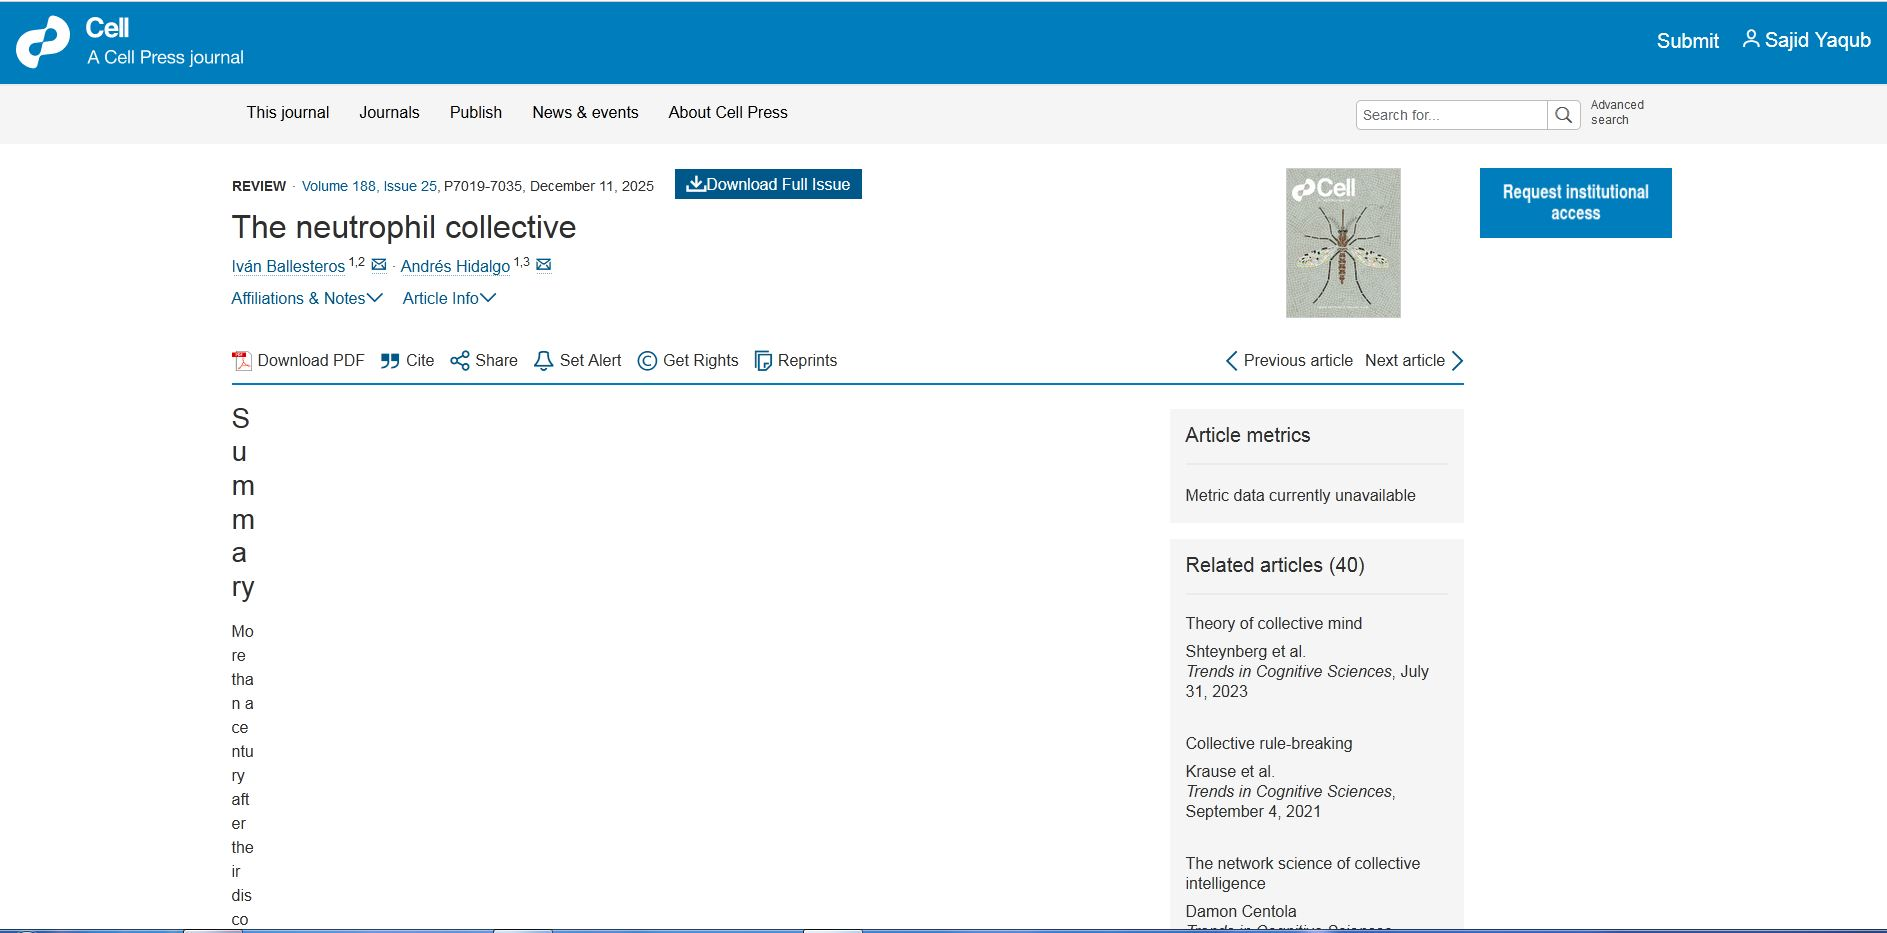Order Reprints of the article

click(763, 361)
